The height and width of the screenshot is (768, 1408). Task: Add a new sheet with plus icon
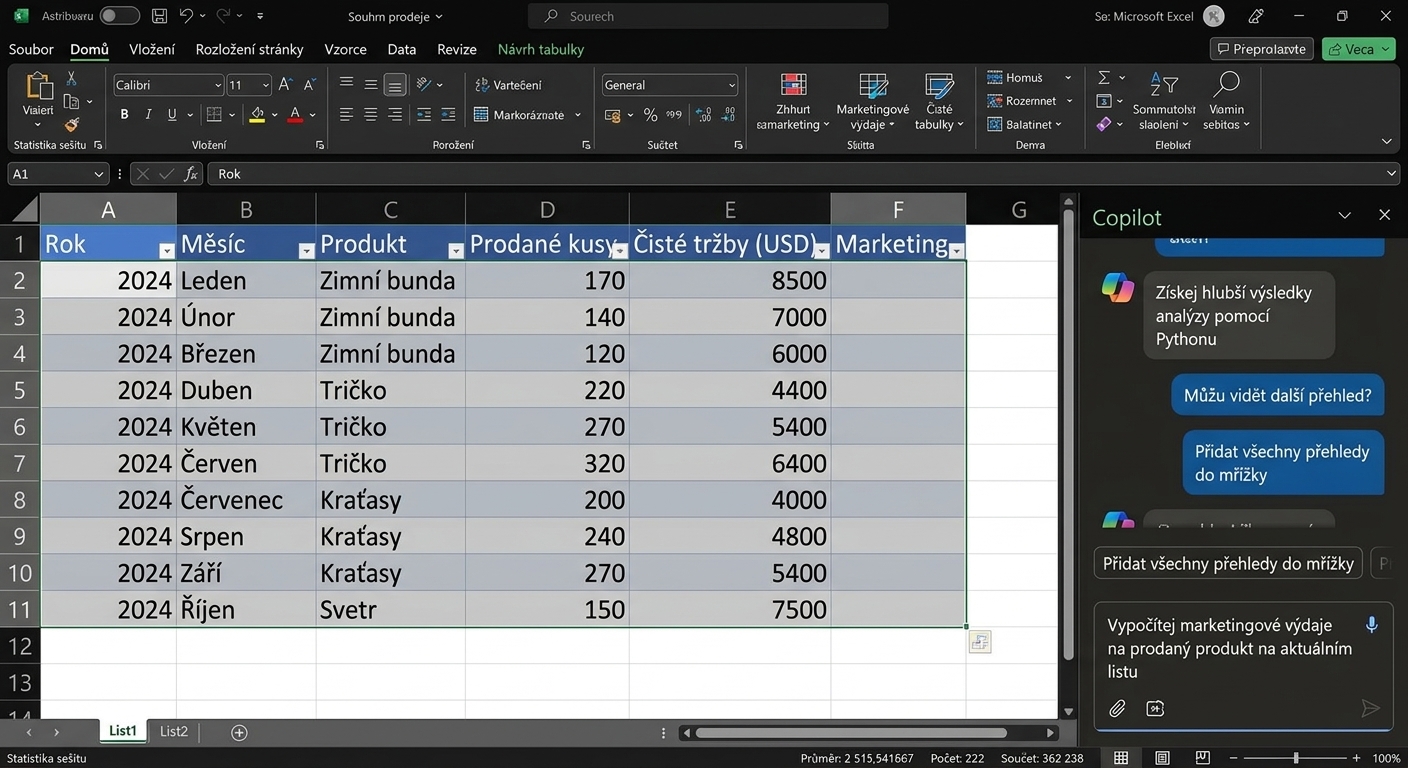(239, 732)
